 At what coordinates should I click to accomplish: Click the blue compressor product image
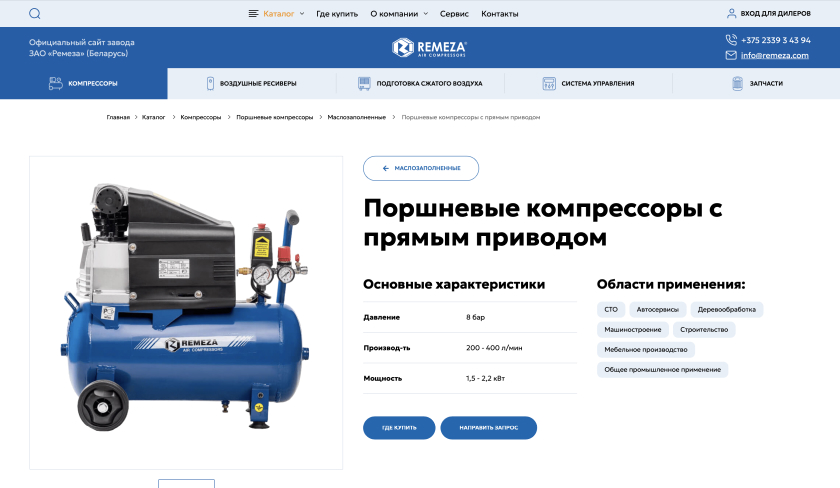point(186,313)
